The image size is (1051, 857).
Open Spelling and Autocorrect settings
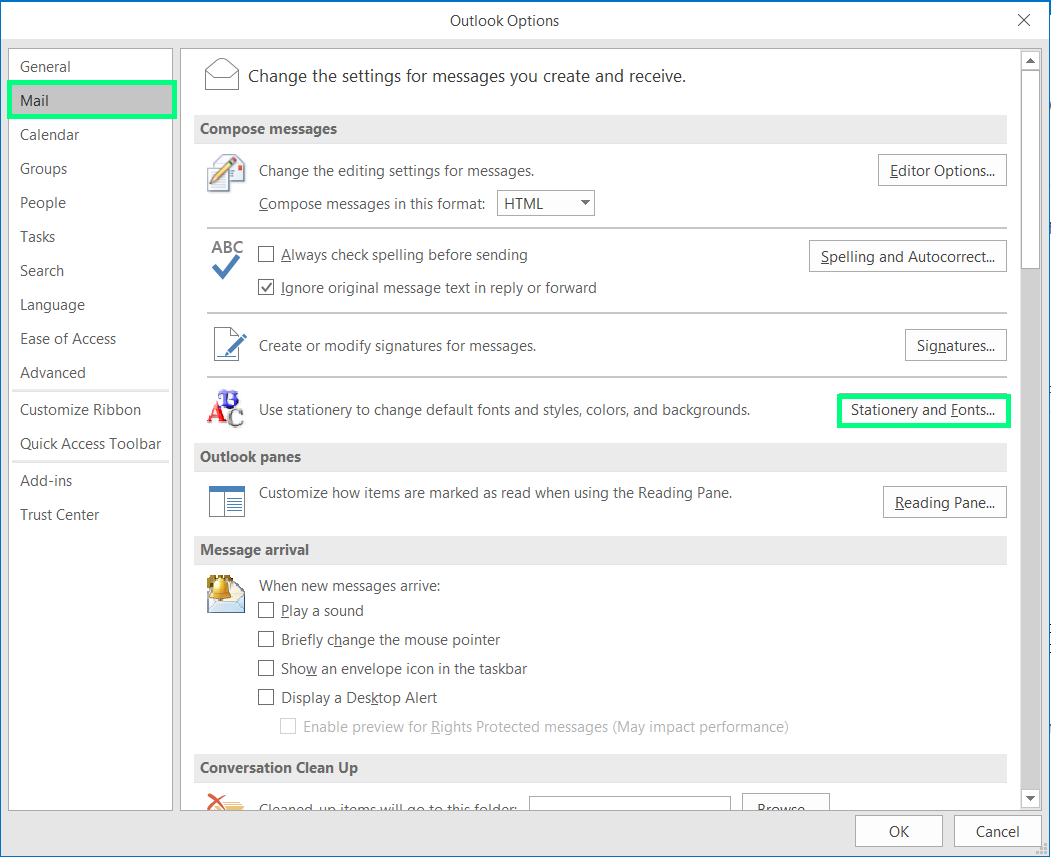tap(908, 256)
